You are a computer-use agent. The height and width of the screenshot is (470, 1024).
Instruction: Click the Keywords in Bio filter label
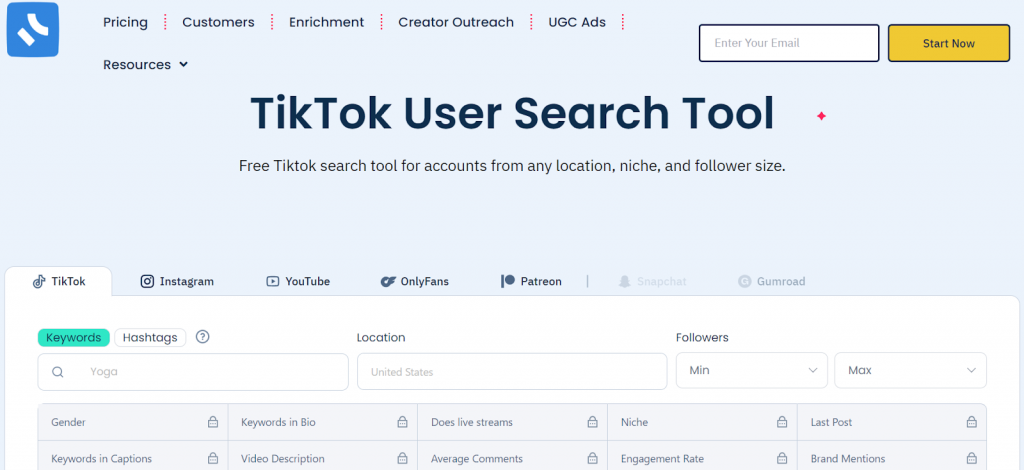pyautogui.click(x=278, y=422)
